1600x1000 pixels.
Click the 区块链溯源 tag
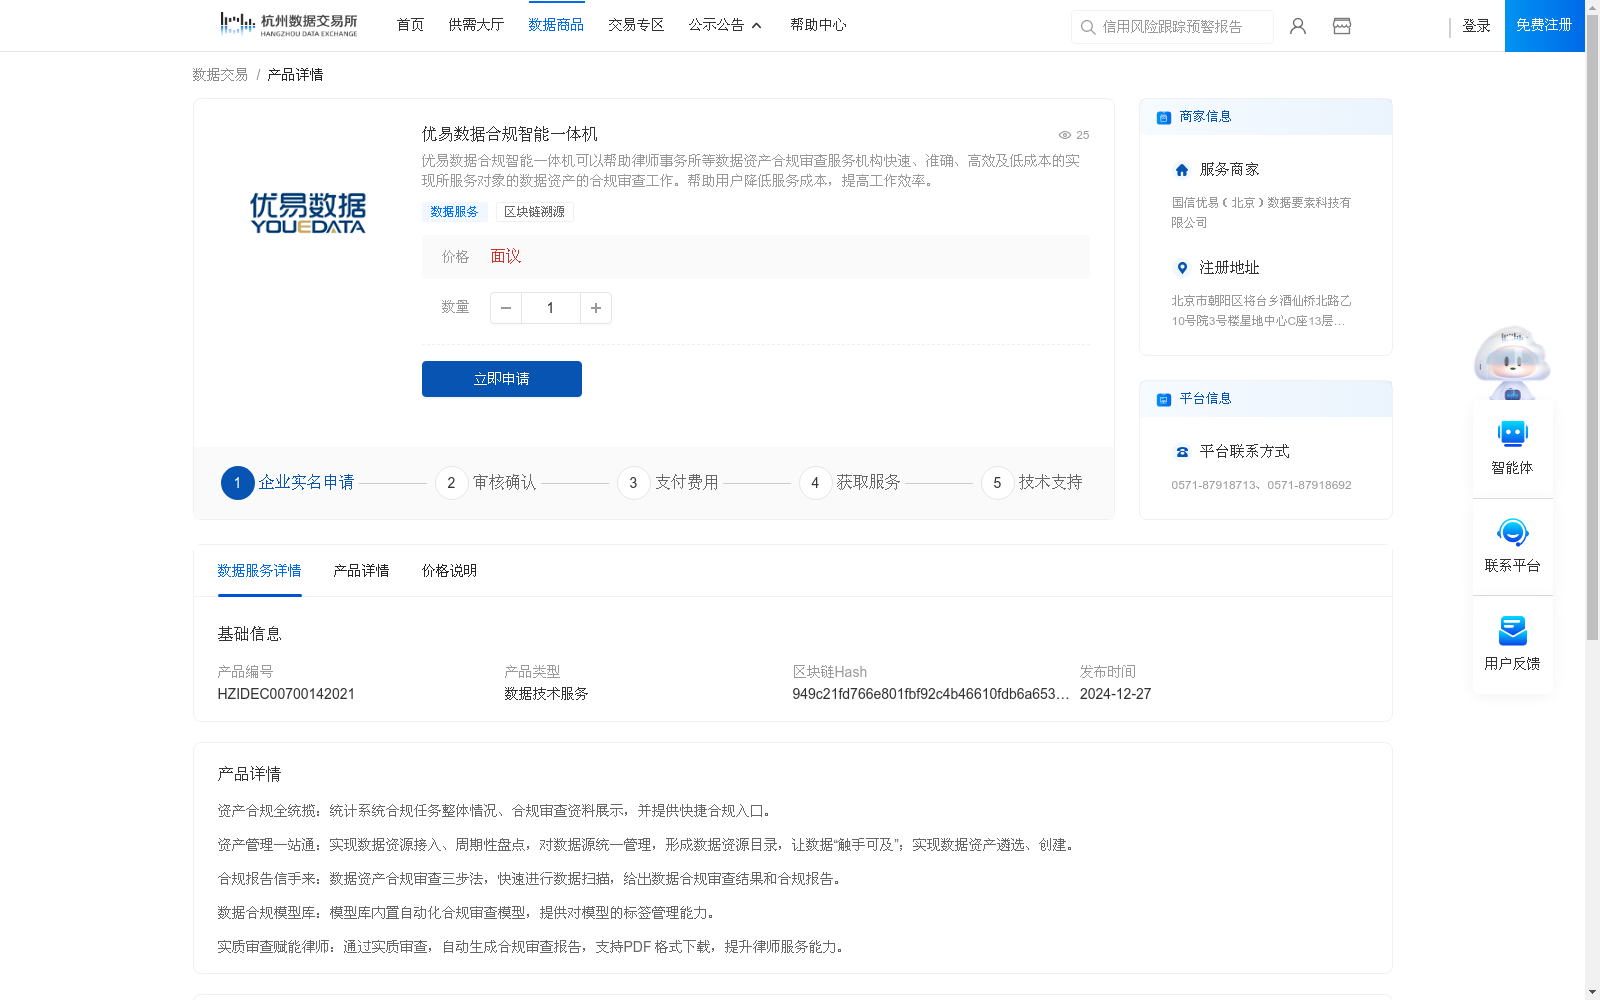pyautogui.click(x=534, y=212)
